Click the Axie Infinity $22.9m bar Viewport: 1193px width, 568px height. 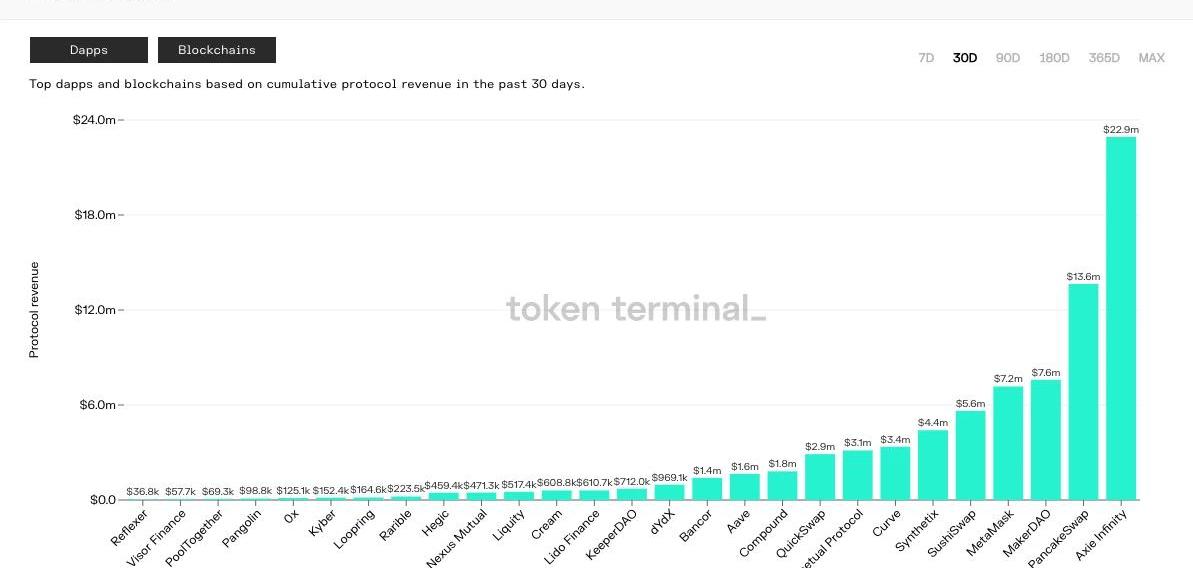click(1120, 318)
